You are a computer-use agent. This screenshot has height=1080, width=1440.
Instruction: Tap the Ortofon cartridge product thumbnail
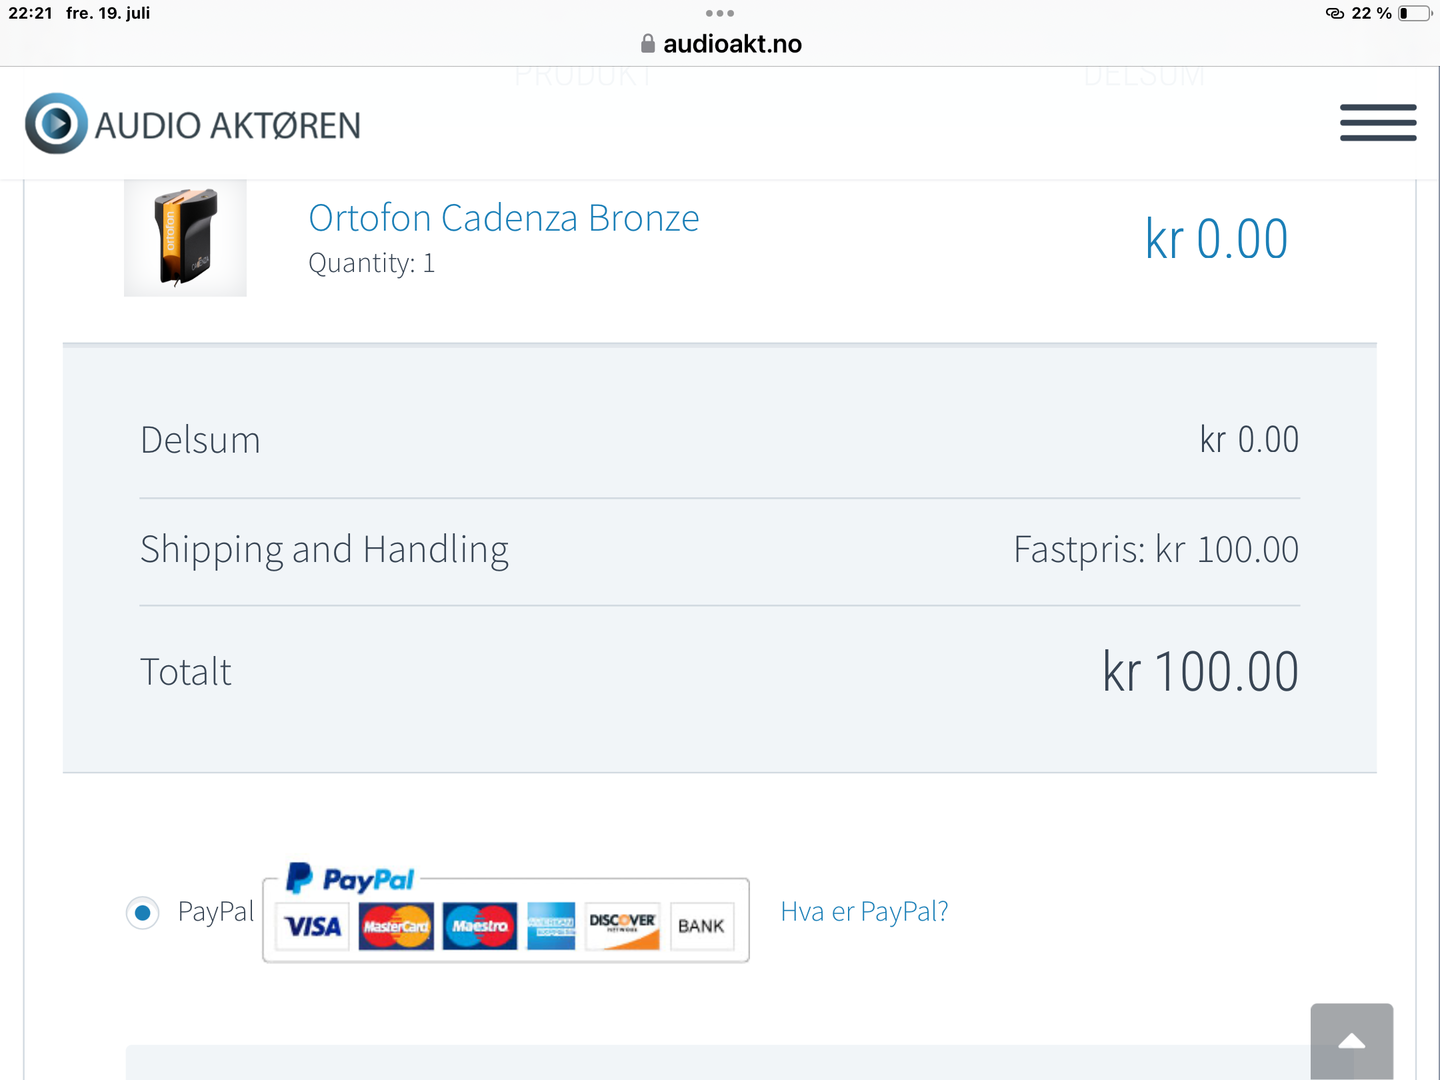(185, 238)
